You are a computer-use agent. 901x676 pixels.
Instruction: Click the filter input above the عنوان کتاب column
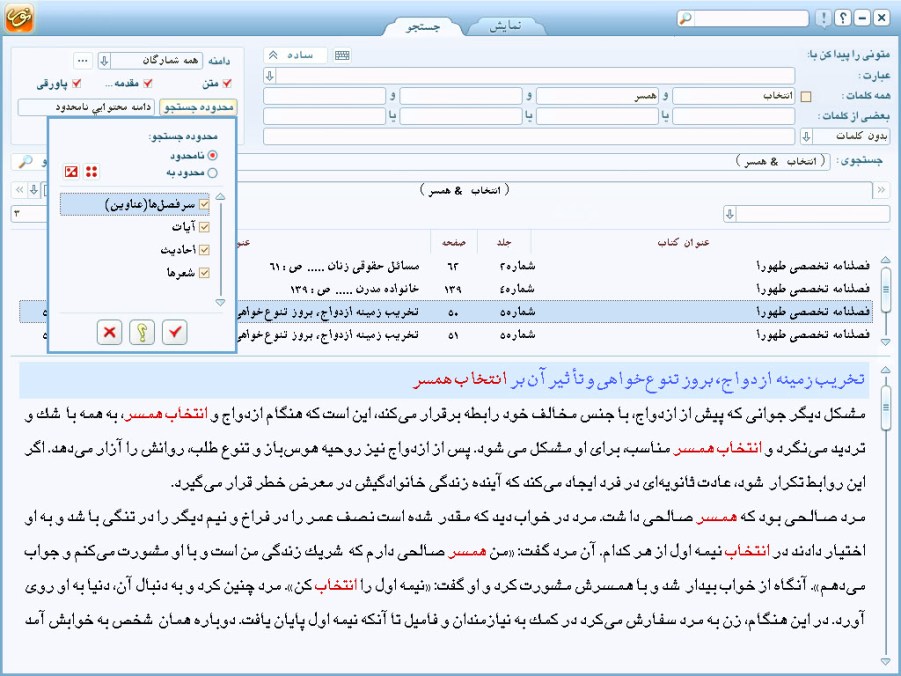pos(813,214)
